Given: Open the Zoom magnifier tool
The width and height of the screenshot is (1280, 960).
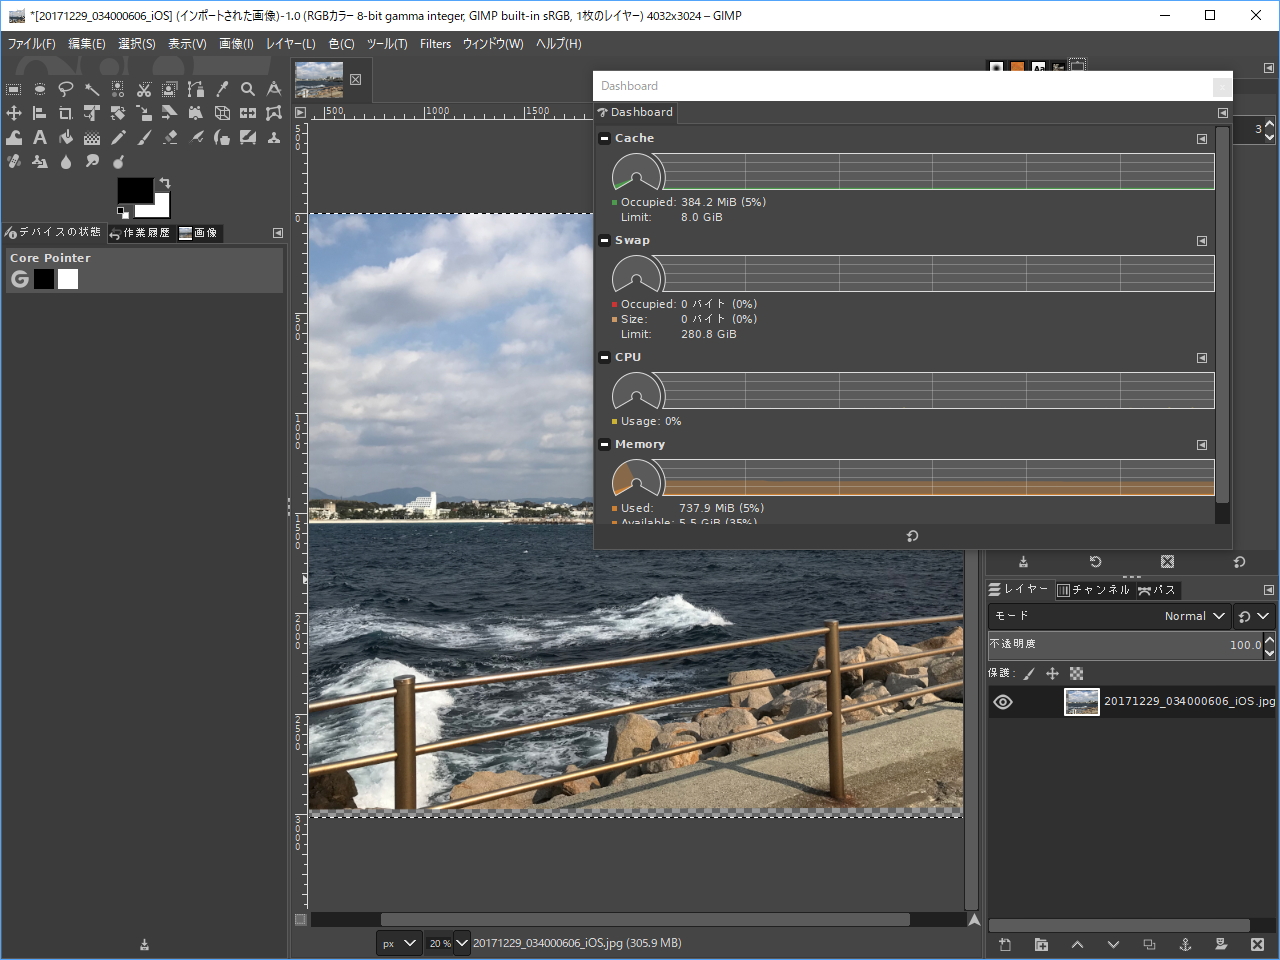Looking at the screenshot, I should tap(247, 89).
